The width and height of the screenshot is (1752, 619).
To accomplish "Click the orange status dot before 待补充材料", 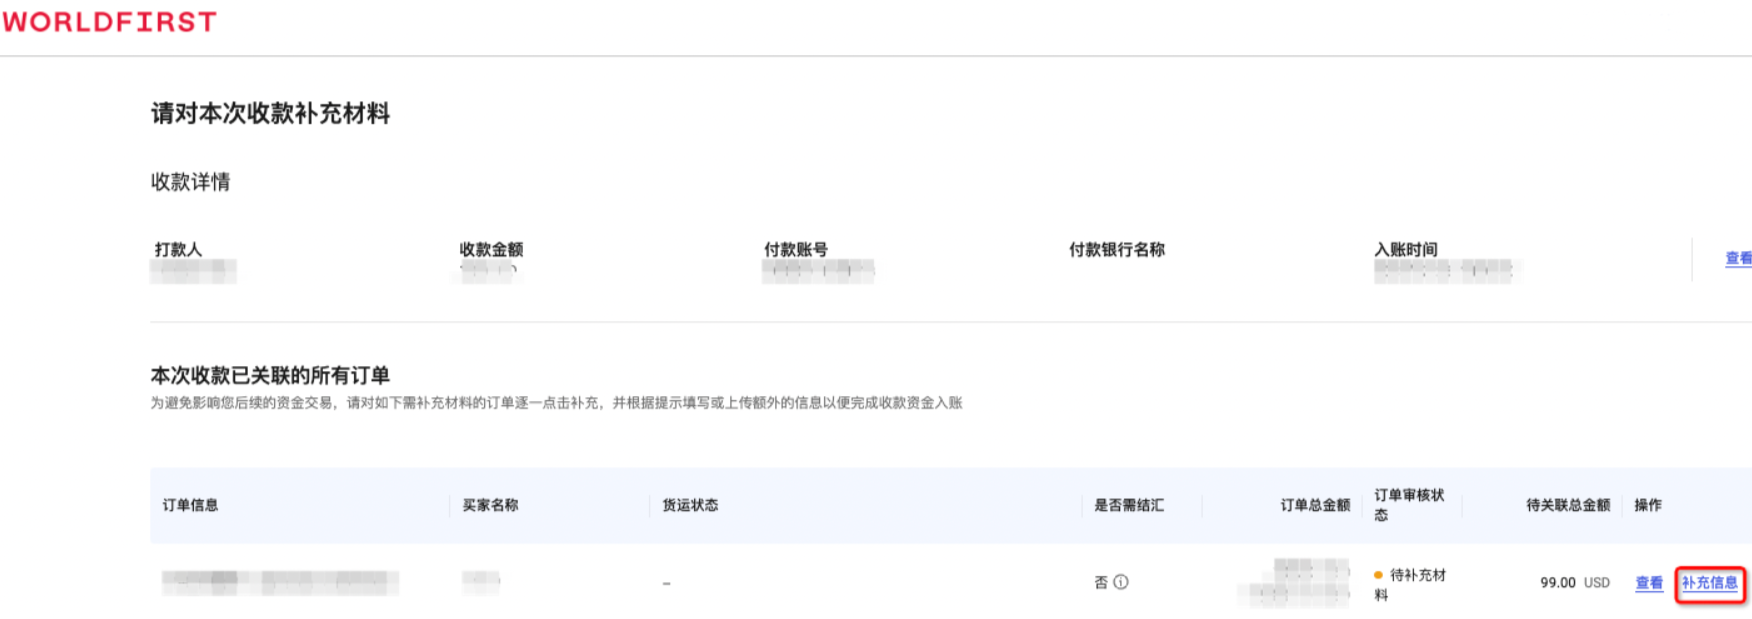I will [1376, 574].
